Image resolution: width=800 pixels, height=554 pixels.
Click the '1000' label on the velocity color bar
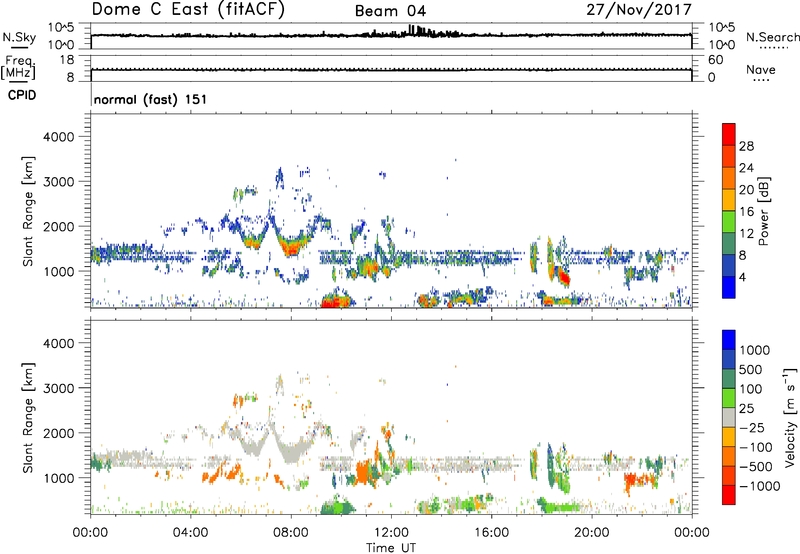pos(754,350)
